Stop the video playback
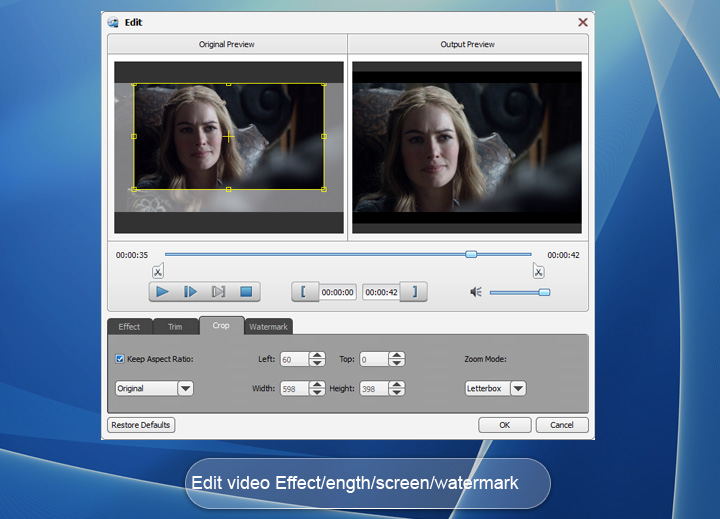The width and height of the screenshot is (720, 519). [x=246, y=292]
